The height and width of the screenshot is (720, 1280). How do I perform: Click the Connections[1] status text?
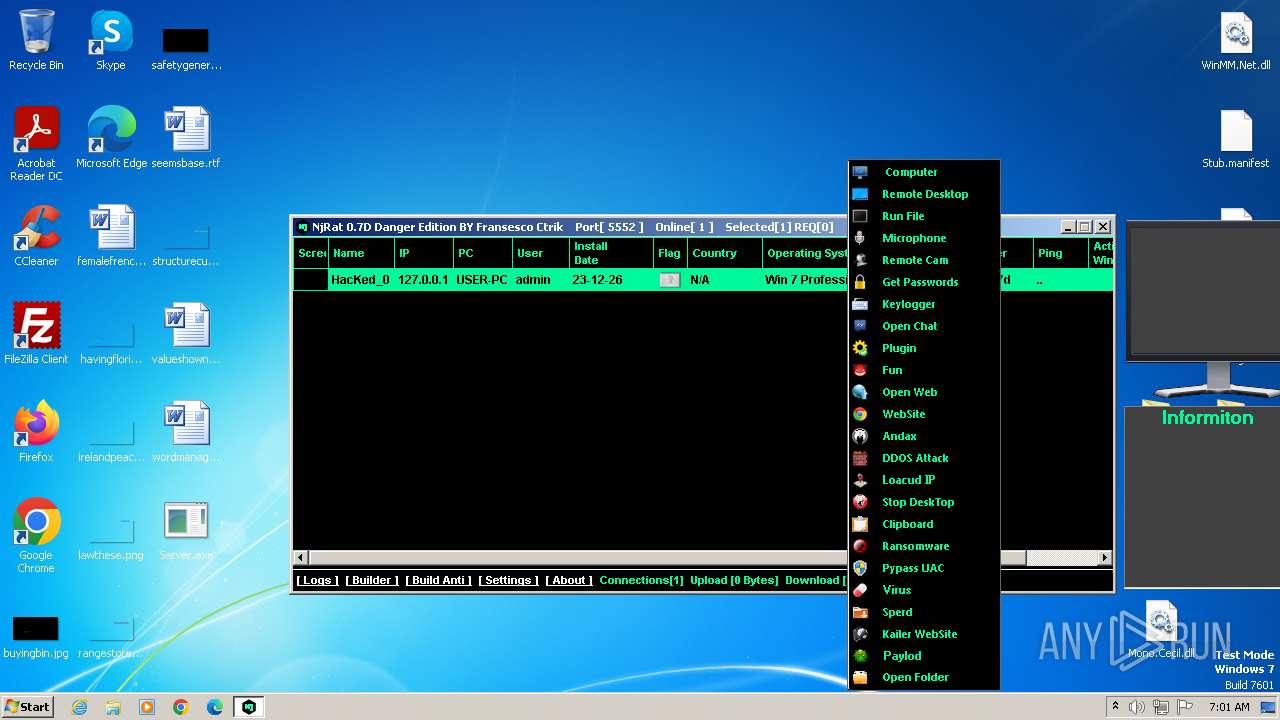(x=641, y=580)
